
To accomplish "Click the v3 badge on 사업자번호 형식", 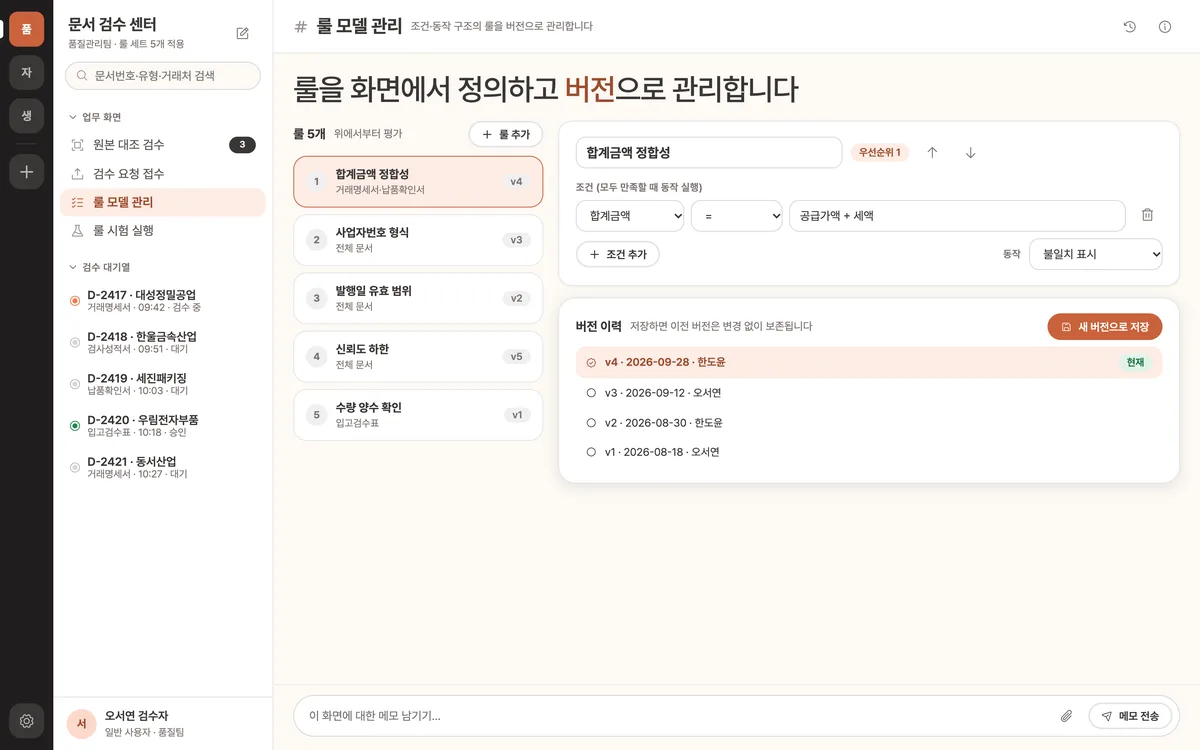I will coord(516,240).
